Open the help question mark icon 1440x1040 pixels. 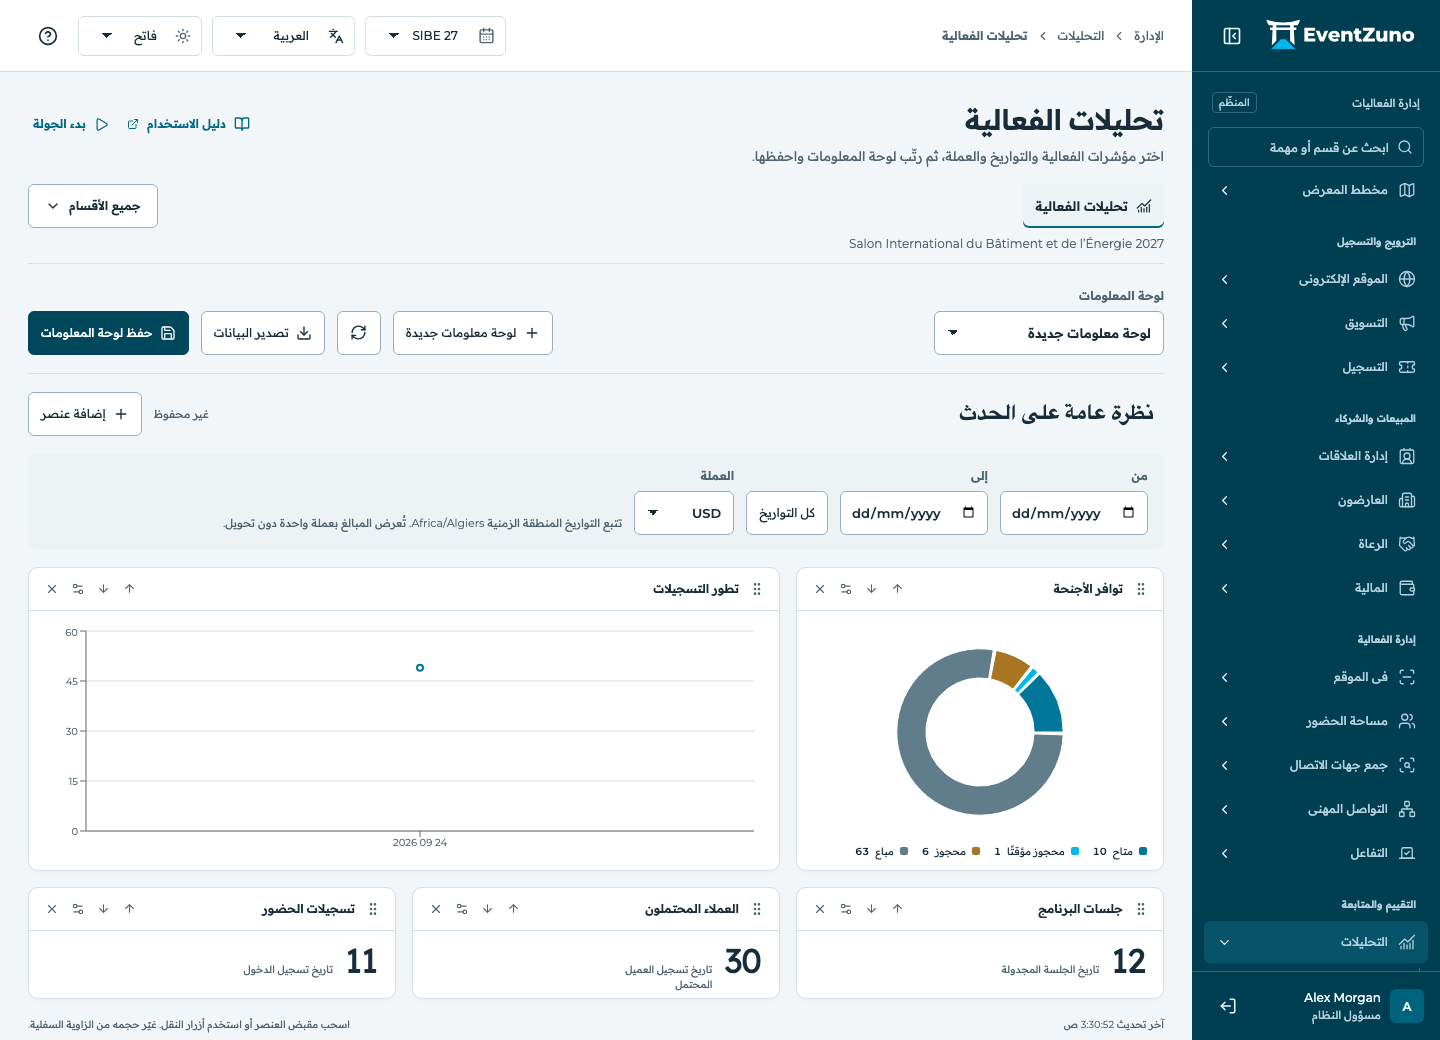pyautogui.click(x=48, y=36)
